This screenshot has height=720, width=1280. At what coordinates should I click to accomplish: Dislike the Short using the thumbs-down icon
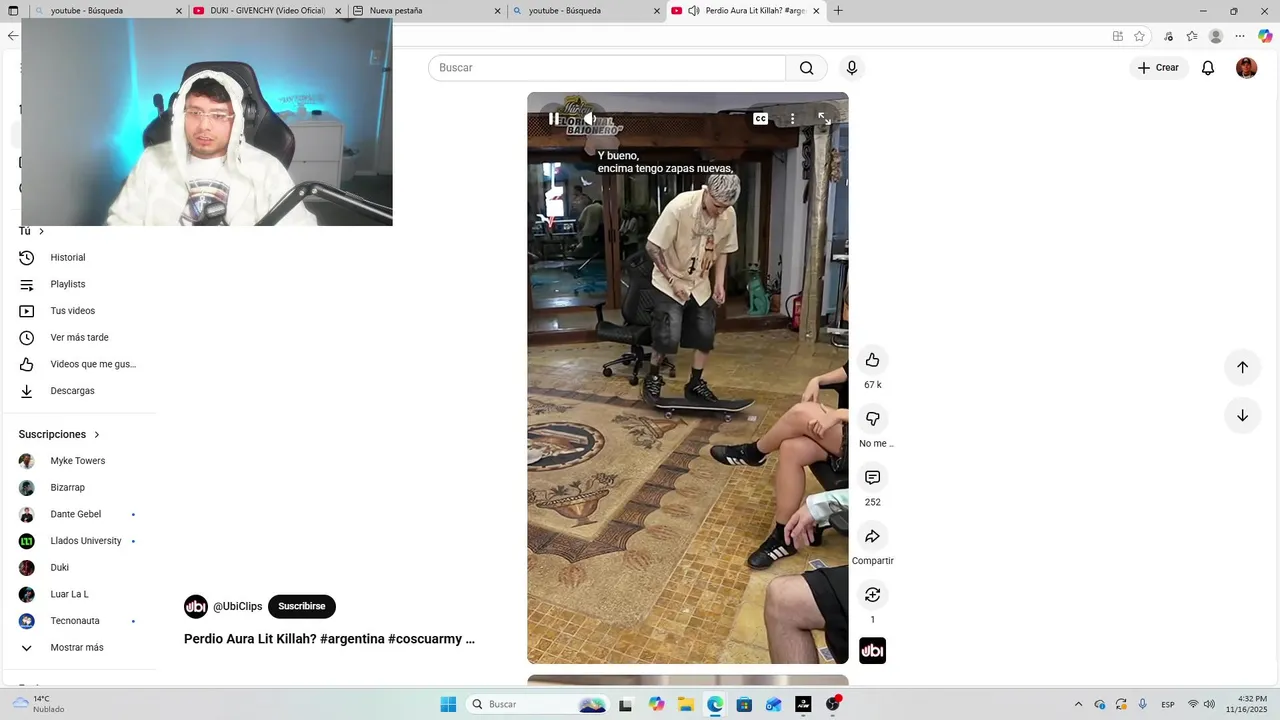(x=872, y=419)
